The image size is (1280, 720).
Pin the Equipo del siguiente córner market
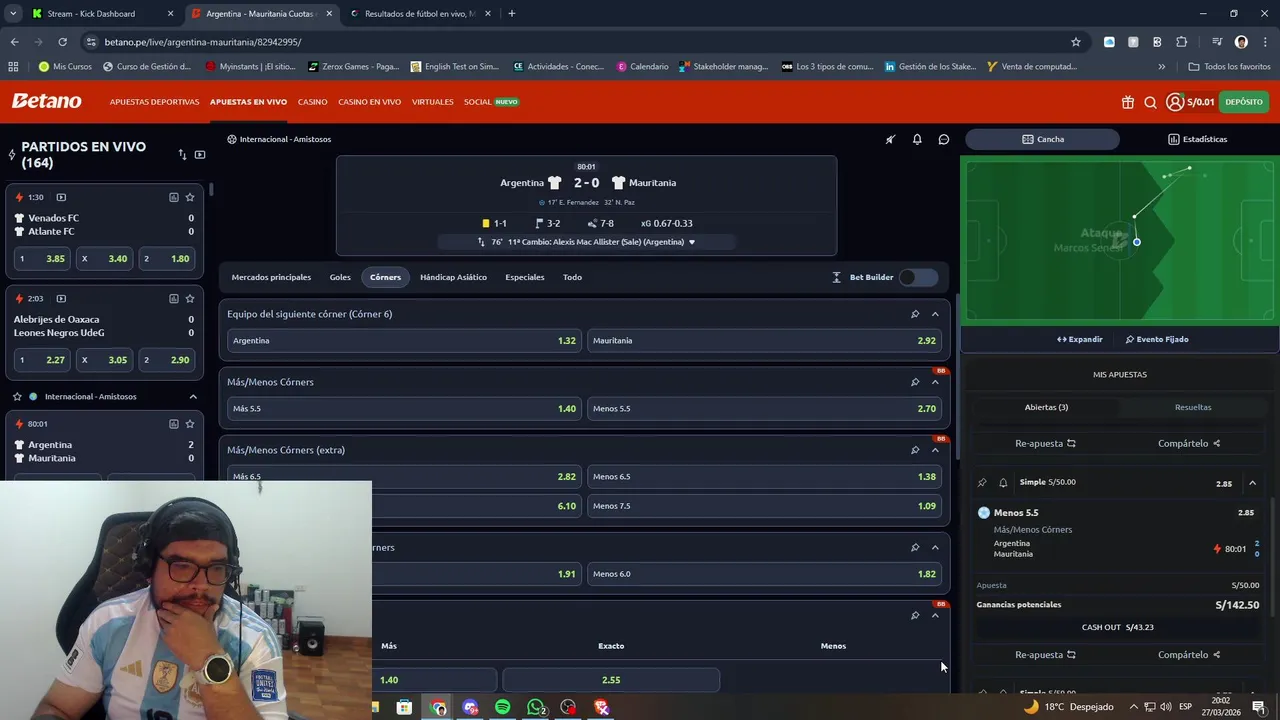[914, 314]
